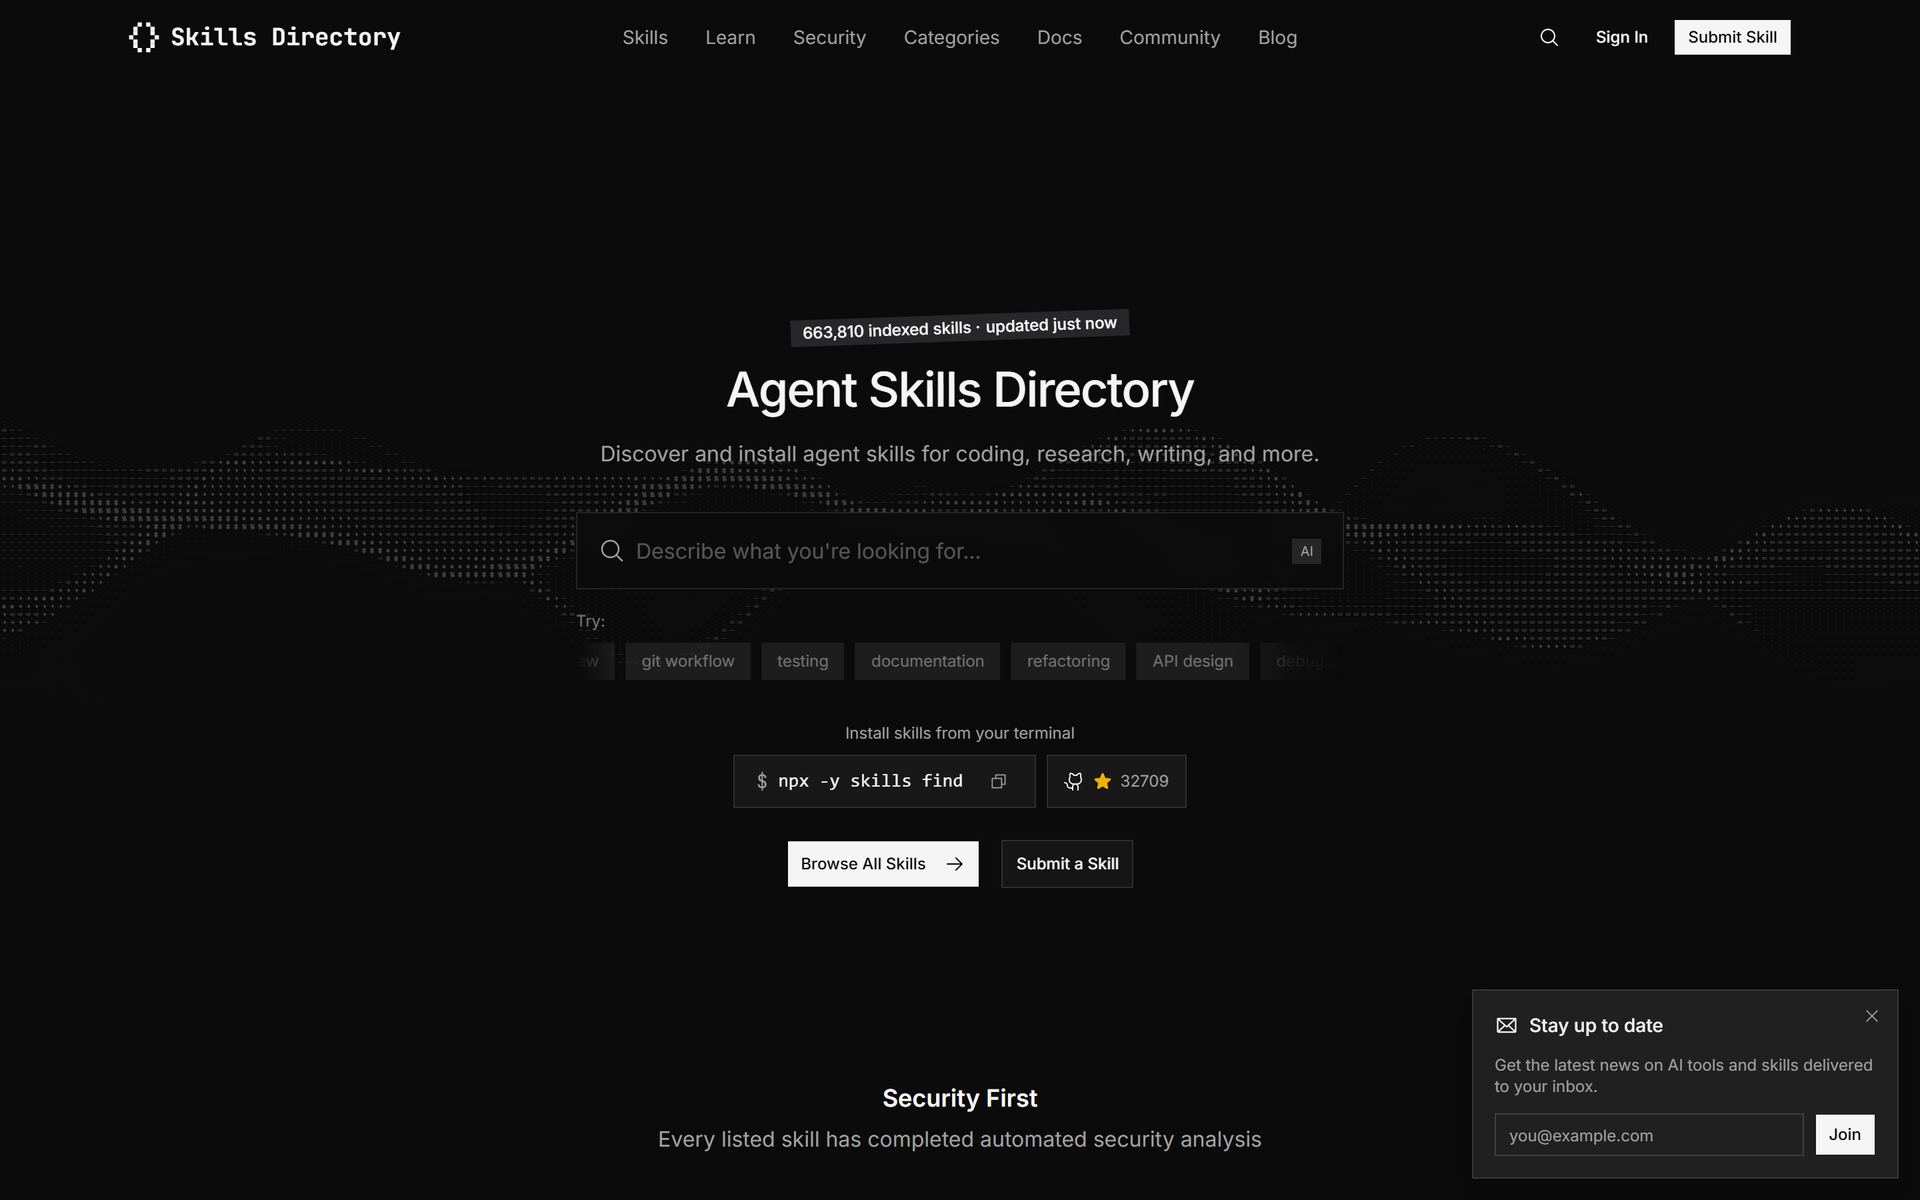Pick the API design suggestion chip

pyautogui.click(x=1192, y=661)
